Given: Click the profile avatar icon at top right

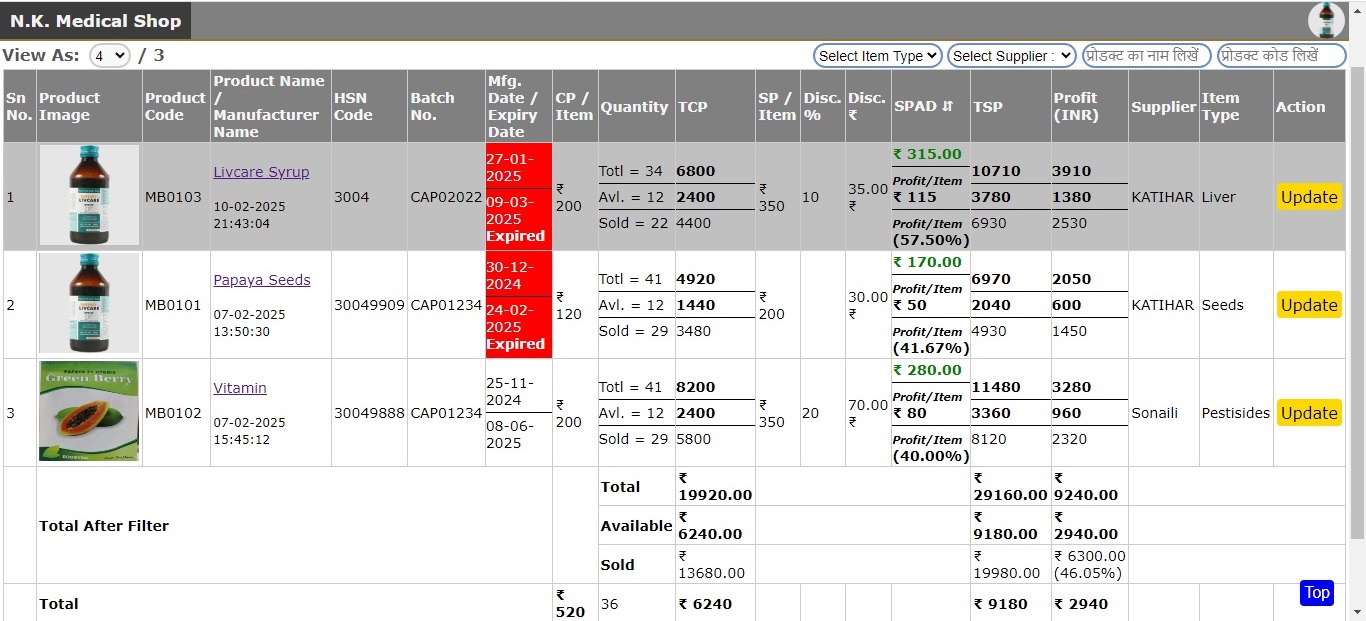Looking at the screenshot, I should pyautogui.click(x=1326, y=20).
